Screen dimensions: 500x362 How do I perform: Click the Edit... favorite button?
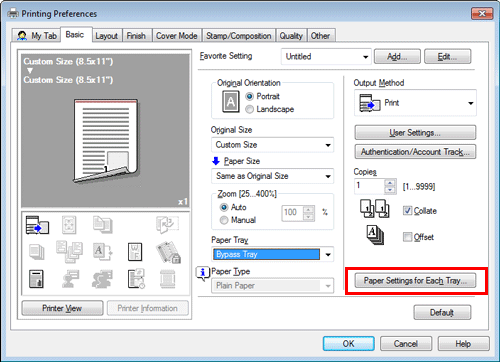tap(448, 57)
